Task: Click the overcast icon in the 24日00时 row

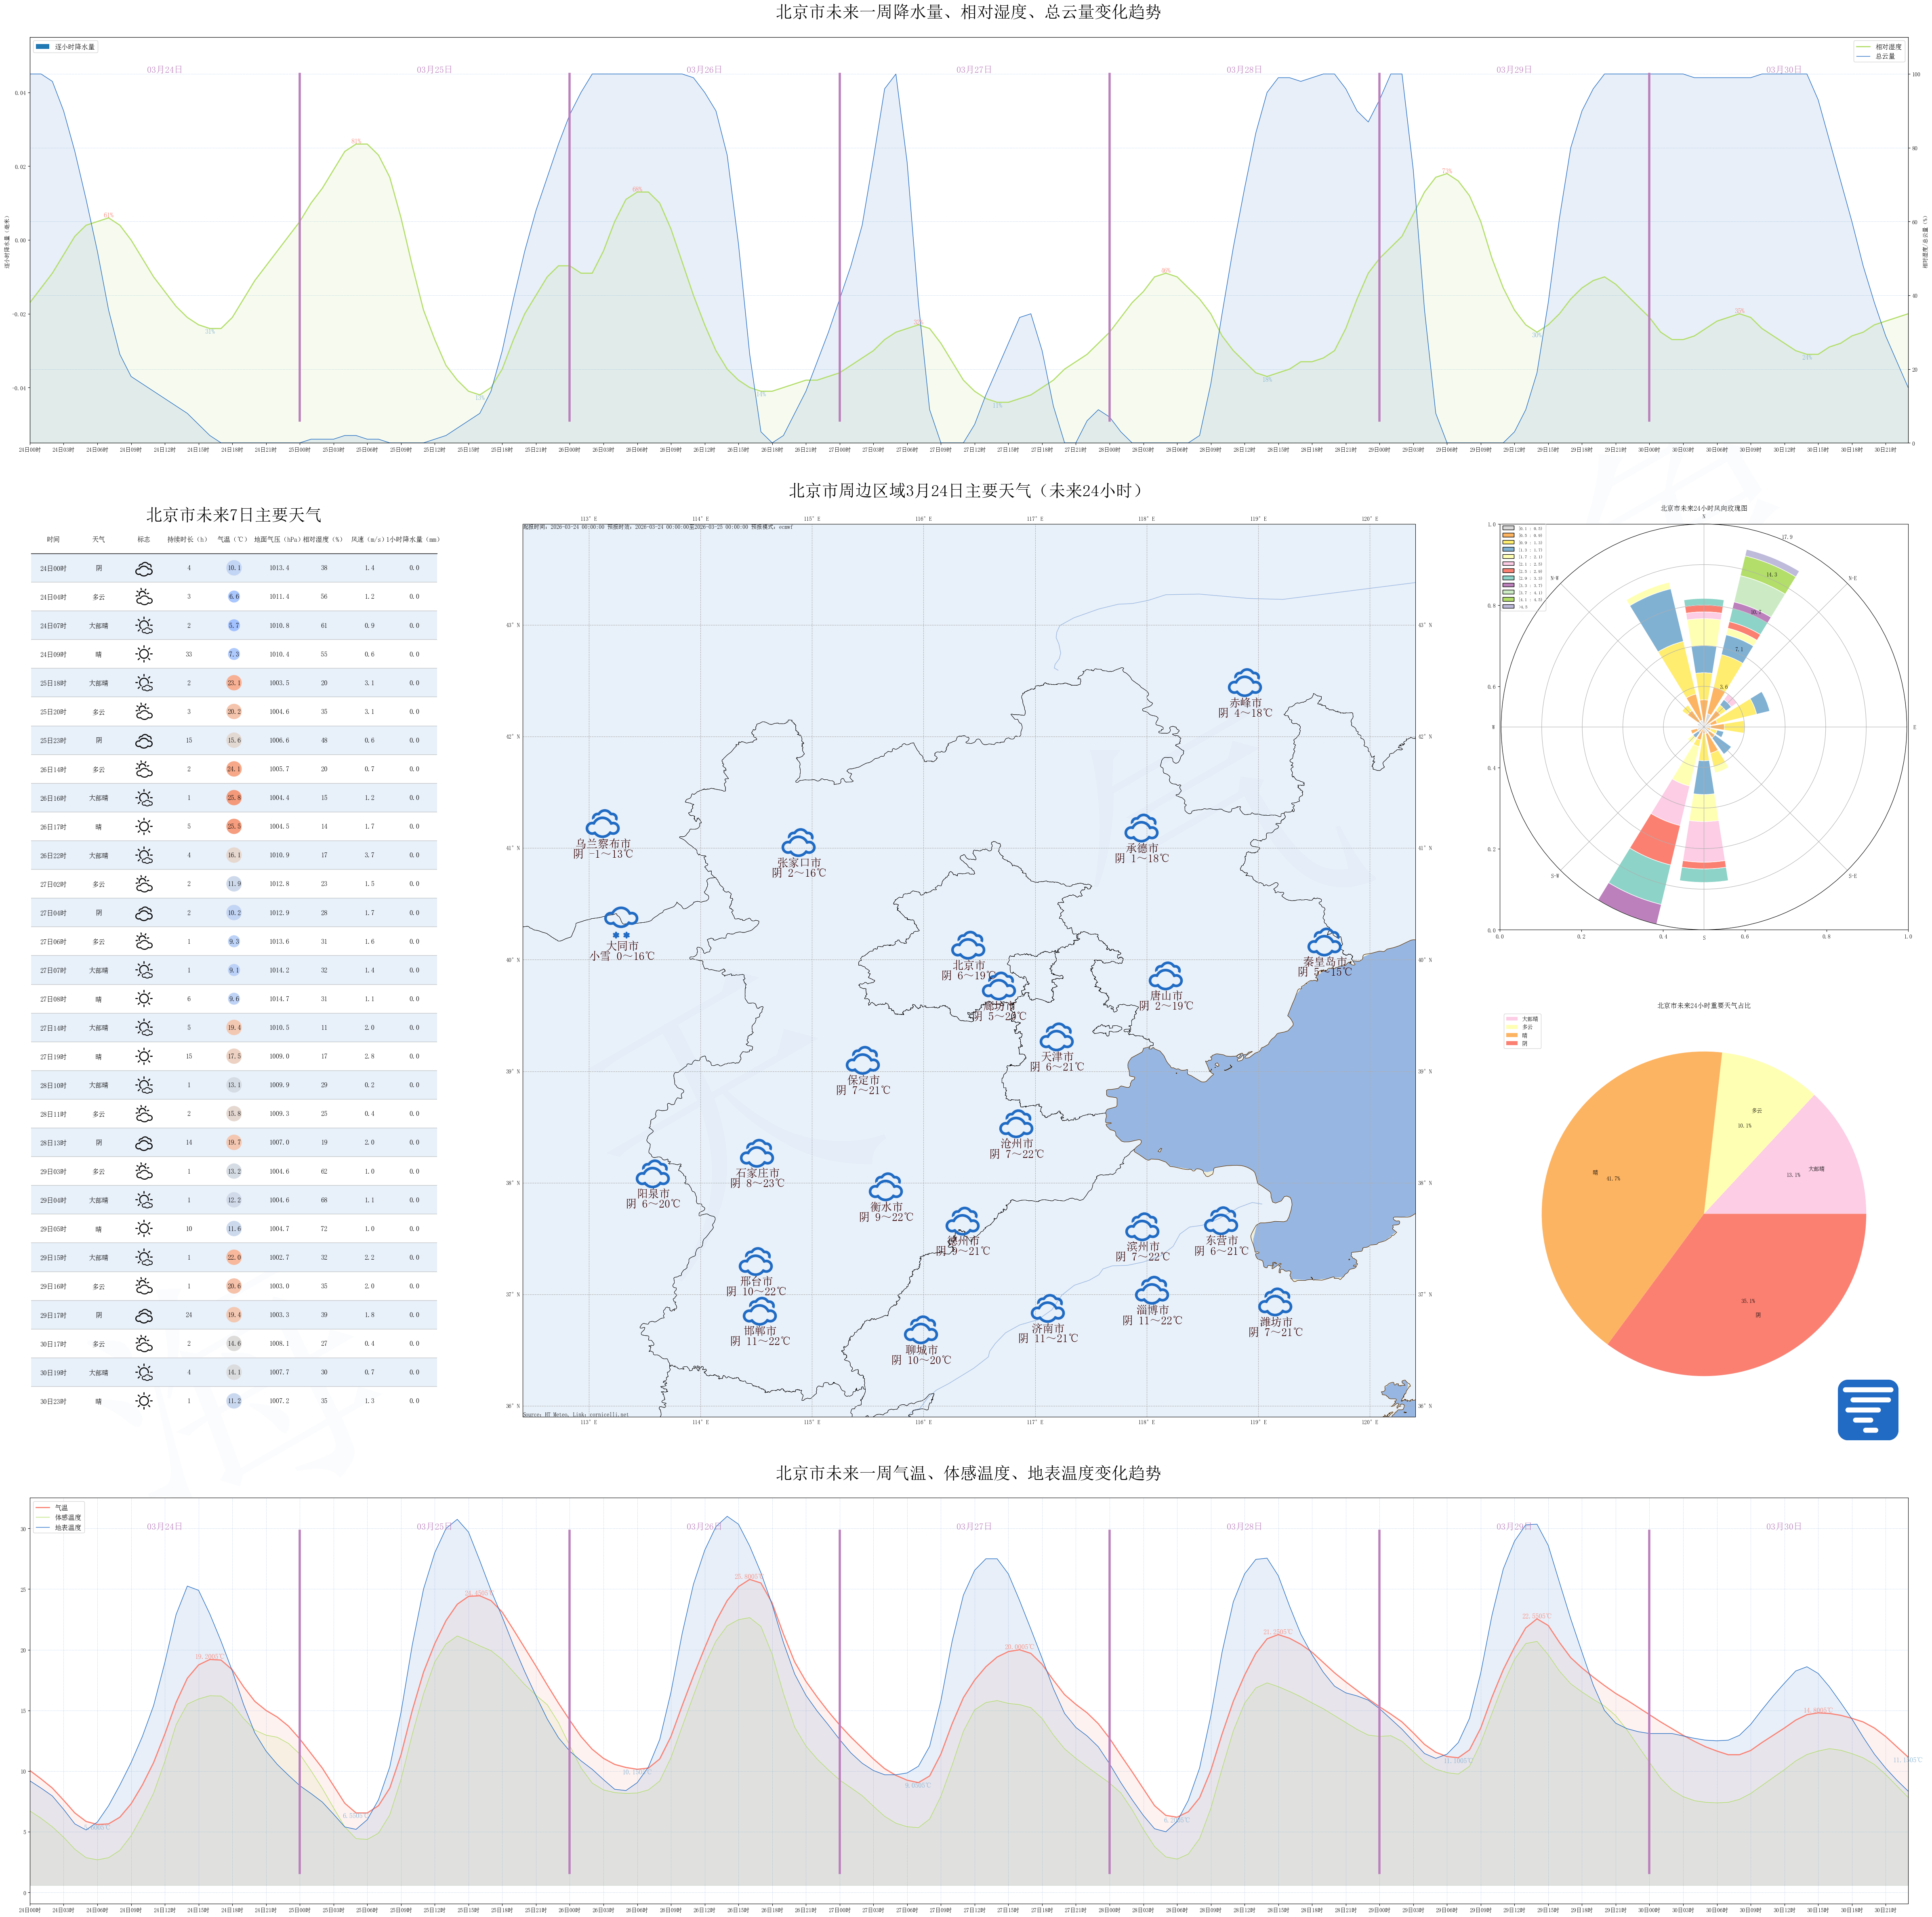Action: click(x=144, y=568)
